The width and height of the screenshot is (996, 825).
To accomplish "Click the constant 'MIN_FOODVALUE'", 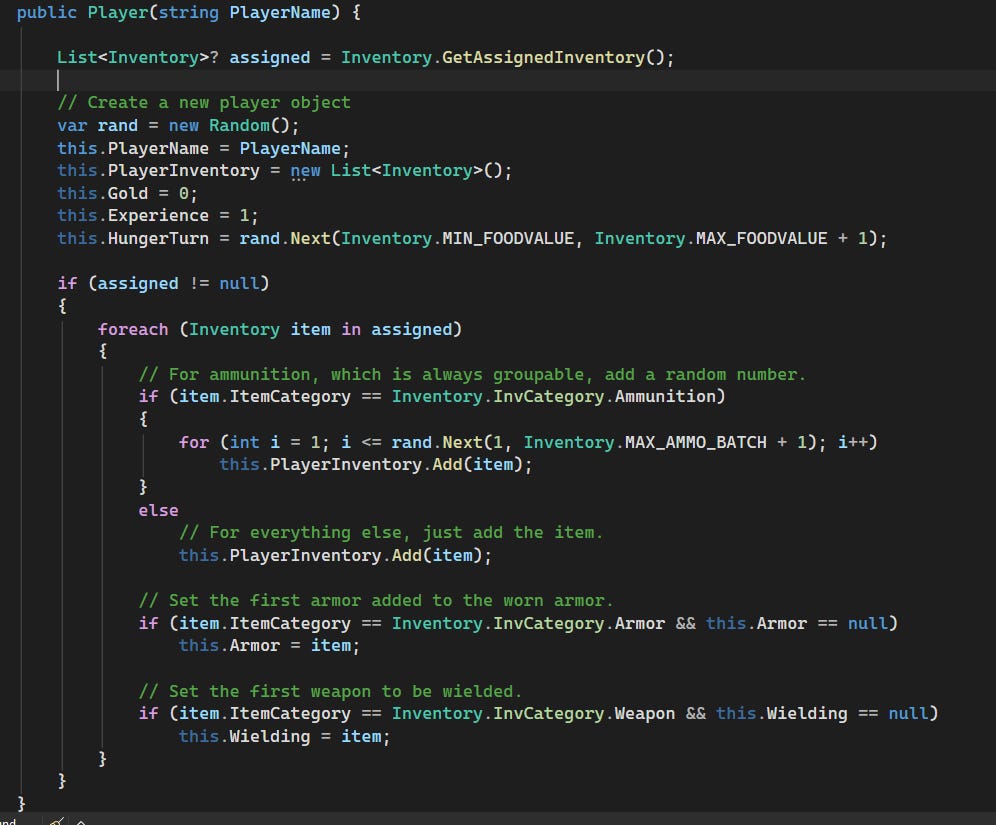I will click(x=508, y=238).
